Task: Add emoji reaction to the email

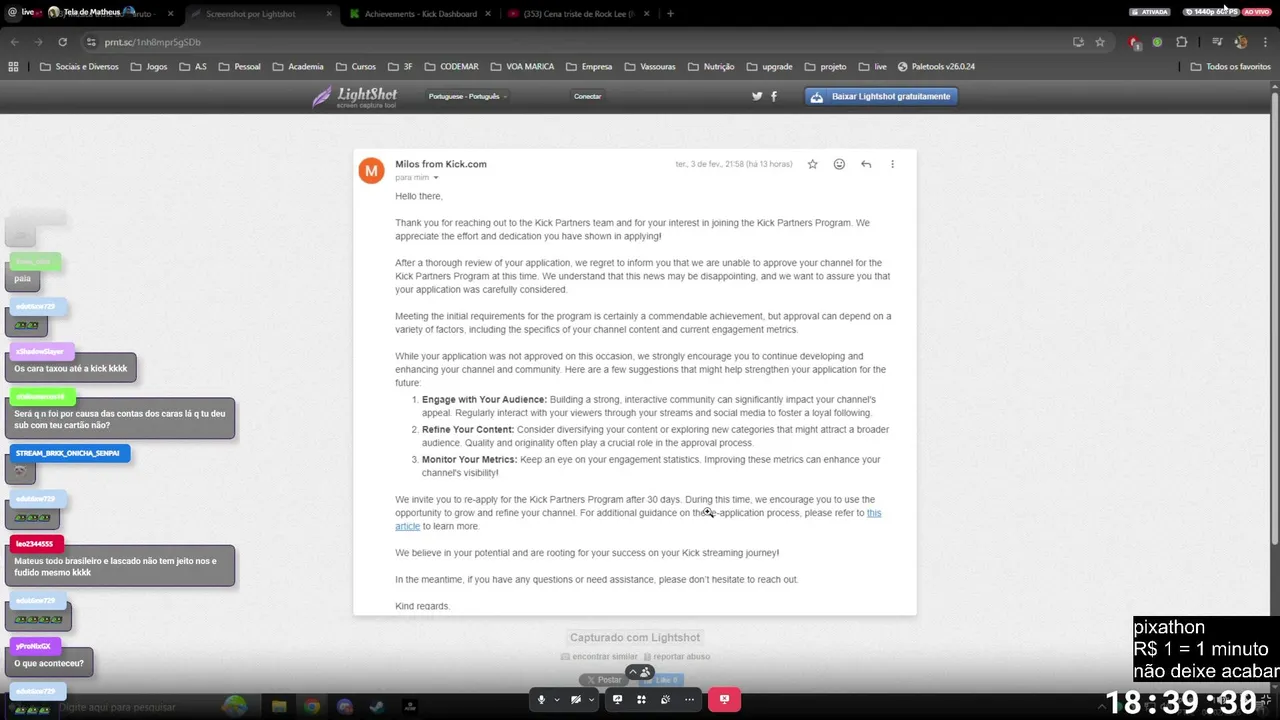Action: 839,164
